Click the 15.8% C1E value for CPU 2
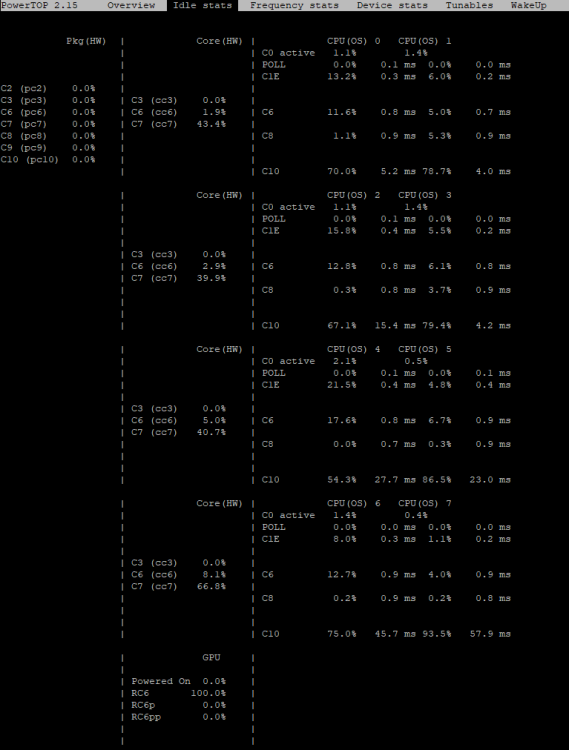This screenshot has width=569, height=750. 342,231
